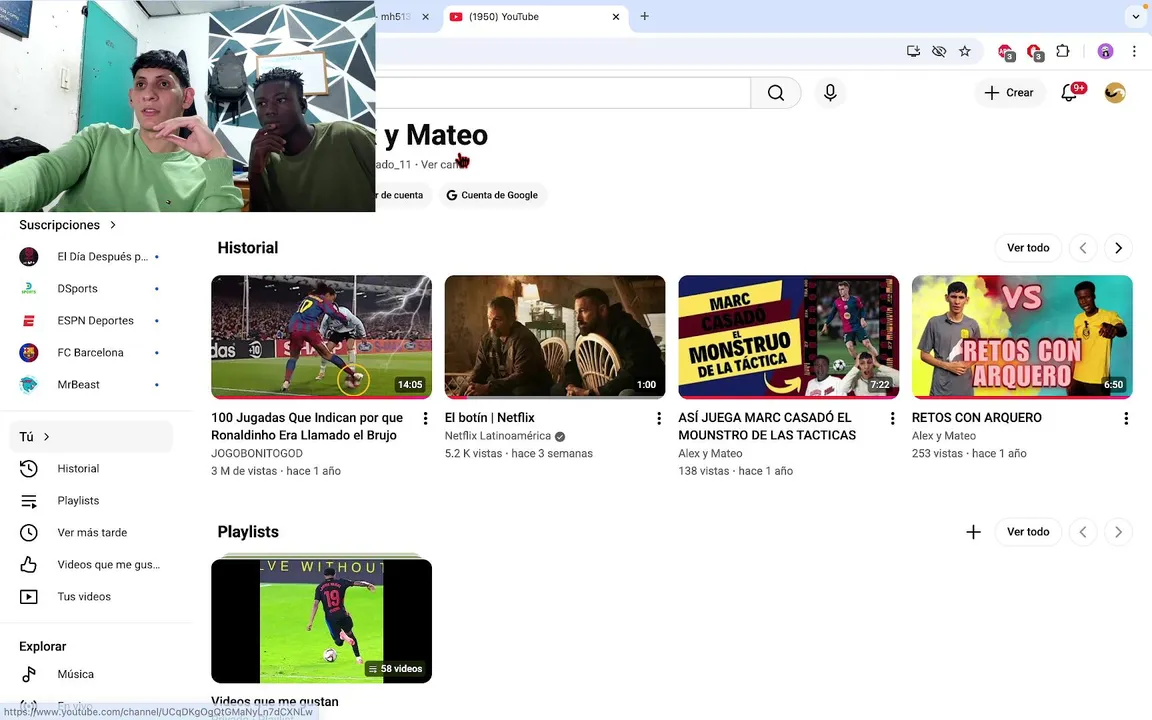Click Ver todo in Playlists section
Image resolution: width=1152 pixels, height=720 pixels.
(1028, 532)
